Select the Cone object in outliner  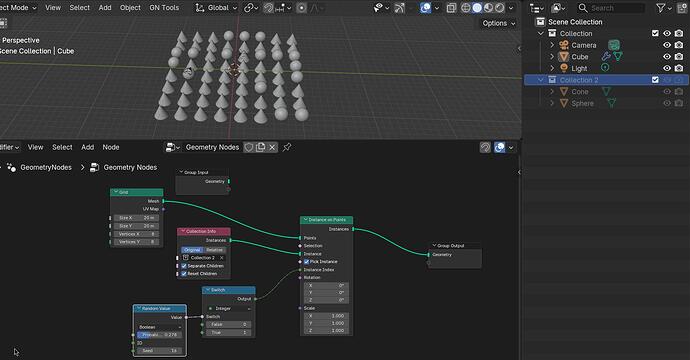[580, 92]
